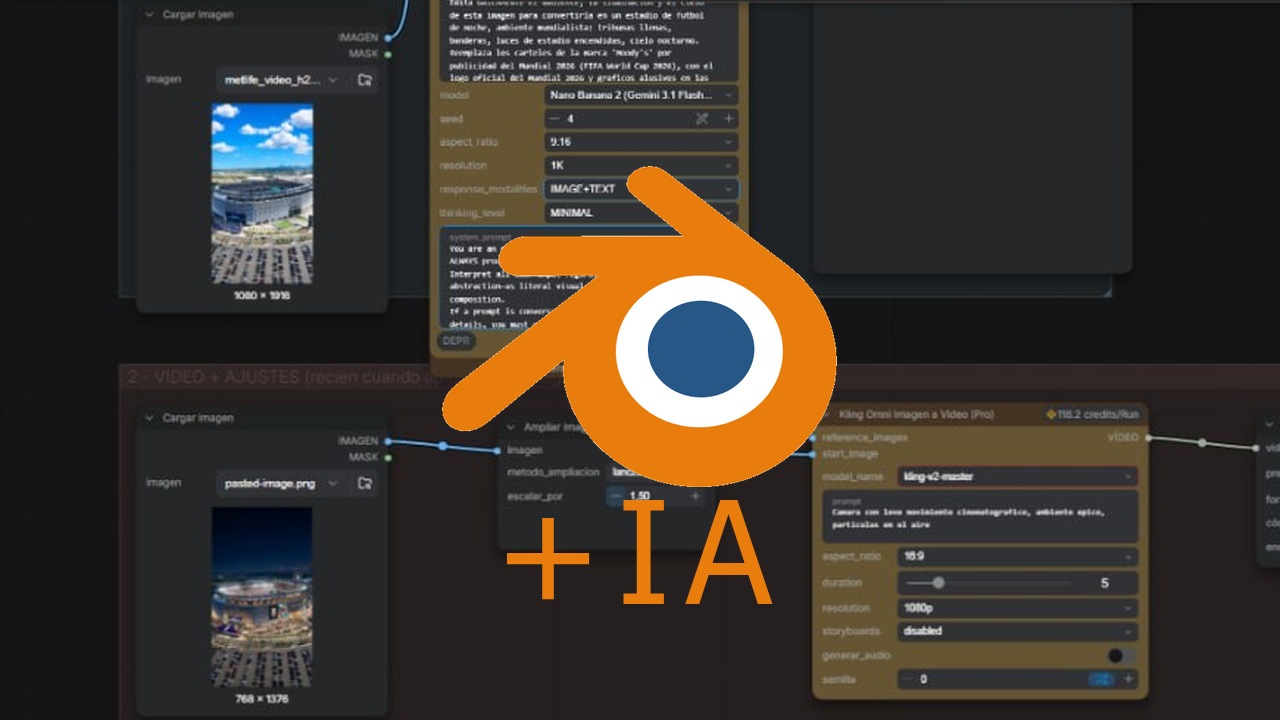Browse files for pasted-image.png
This screenshot has width=1280, height=720.
click(x=365, y=483)
